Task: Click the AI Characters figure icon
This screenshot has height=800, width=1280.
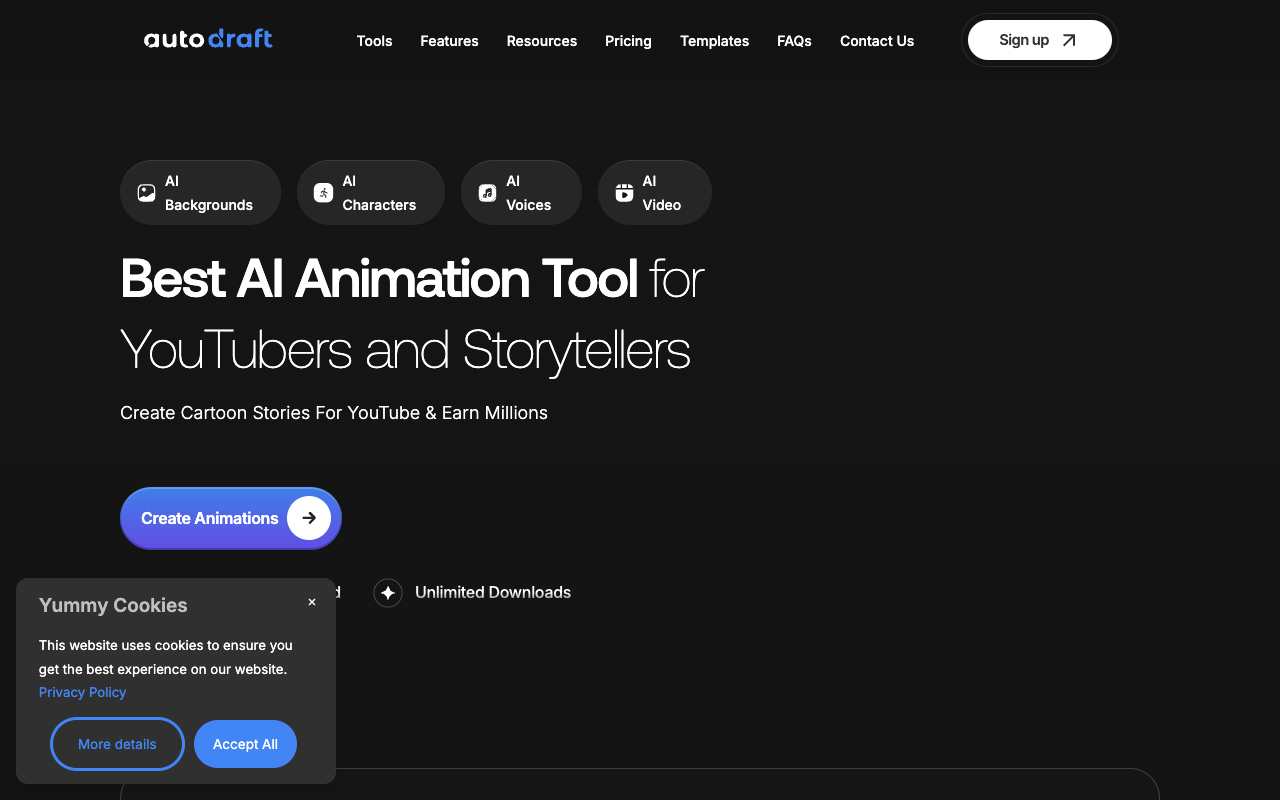Action: click(323, 193)
